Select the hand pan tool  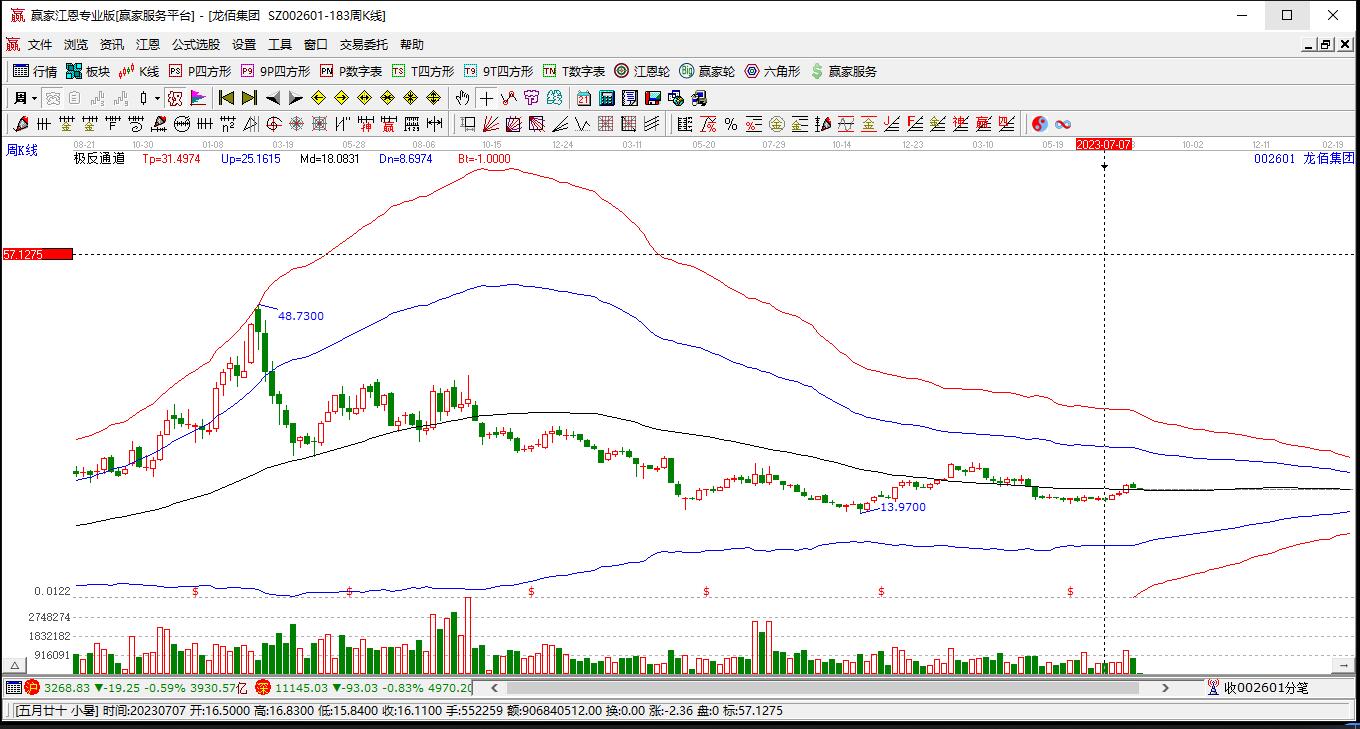point(462,98)
